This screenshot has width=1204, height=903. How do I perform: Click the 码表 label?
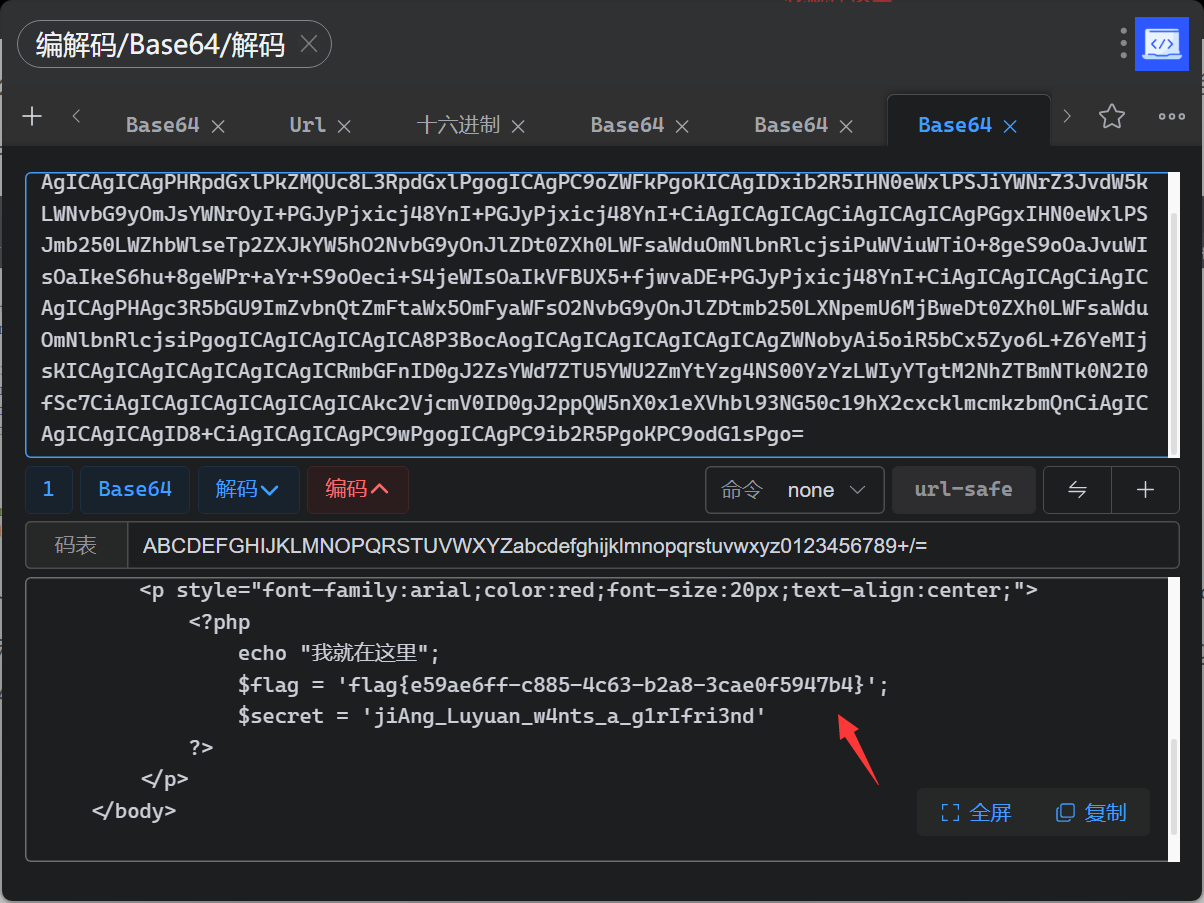click(76, 546)
